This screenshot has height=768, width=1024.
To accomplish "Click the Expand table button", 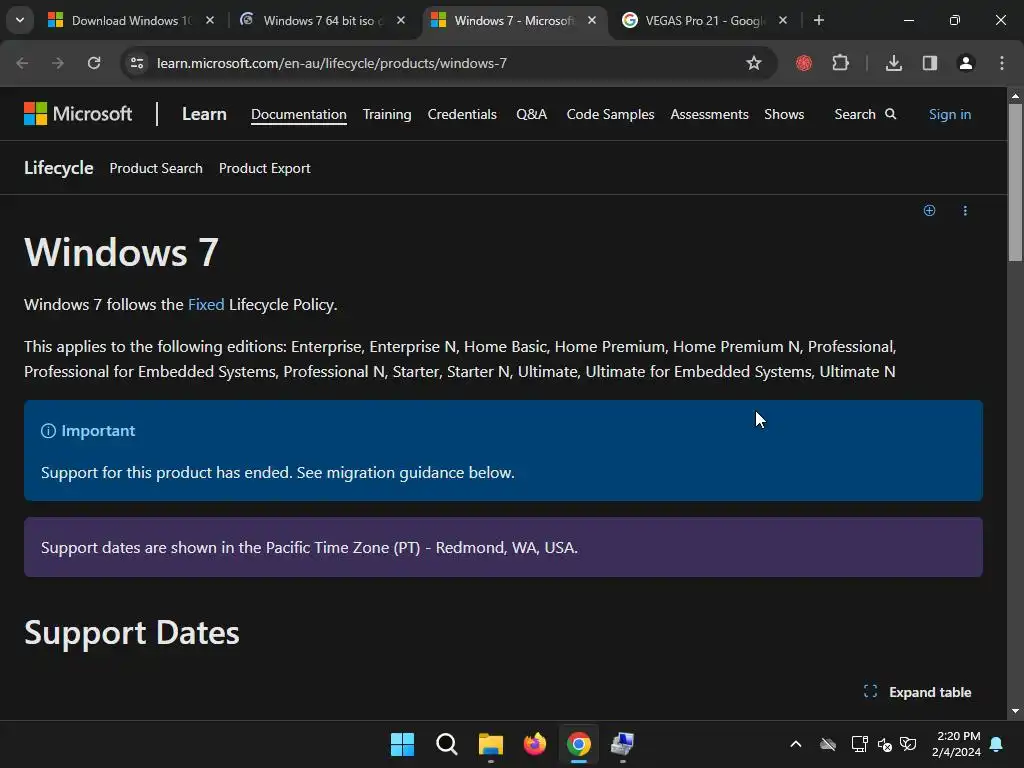I will 918,692.
